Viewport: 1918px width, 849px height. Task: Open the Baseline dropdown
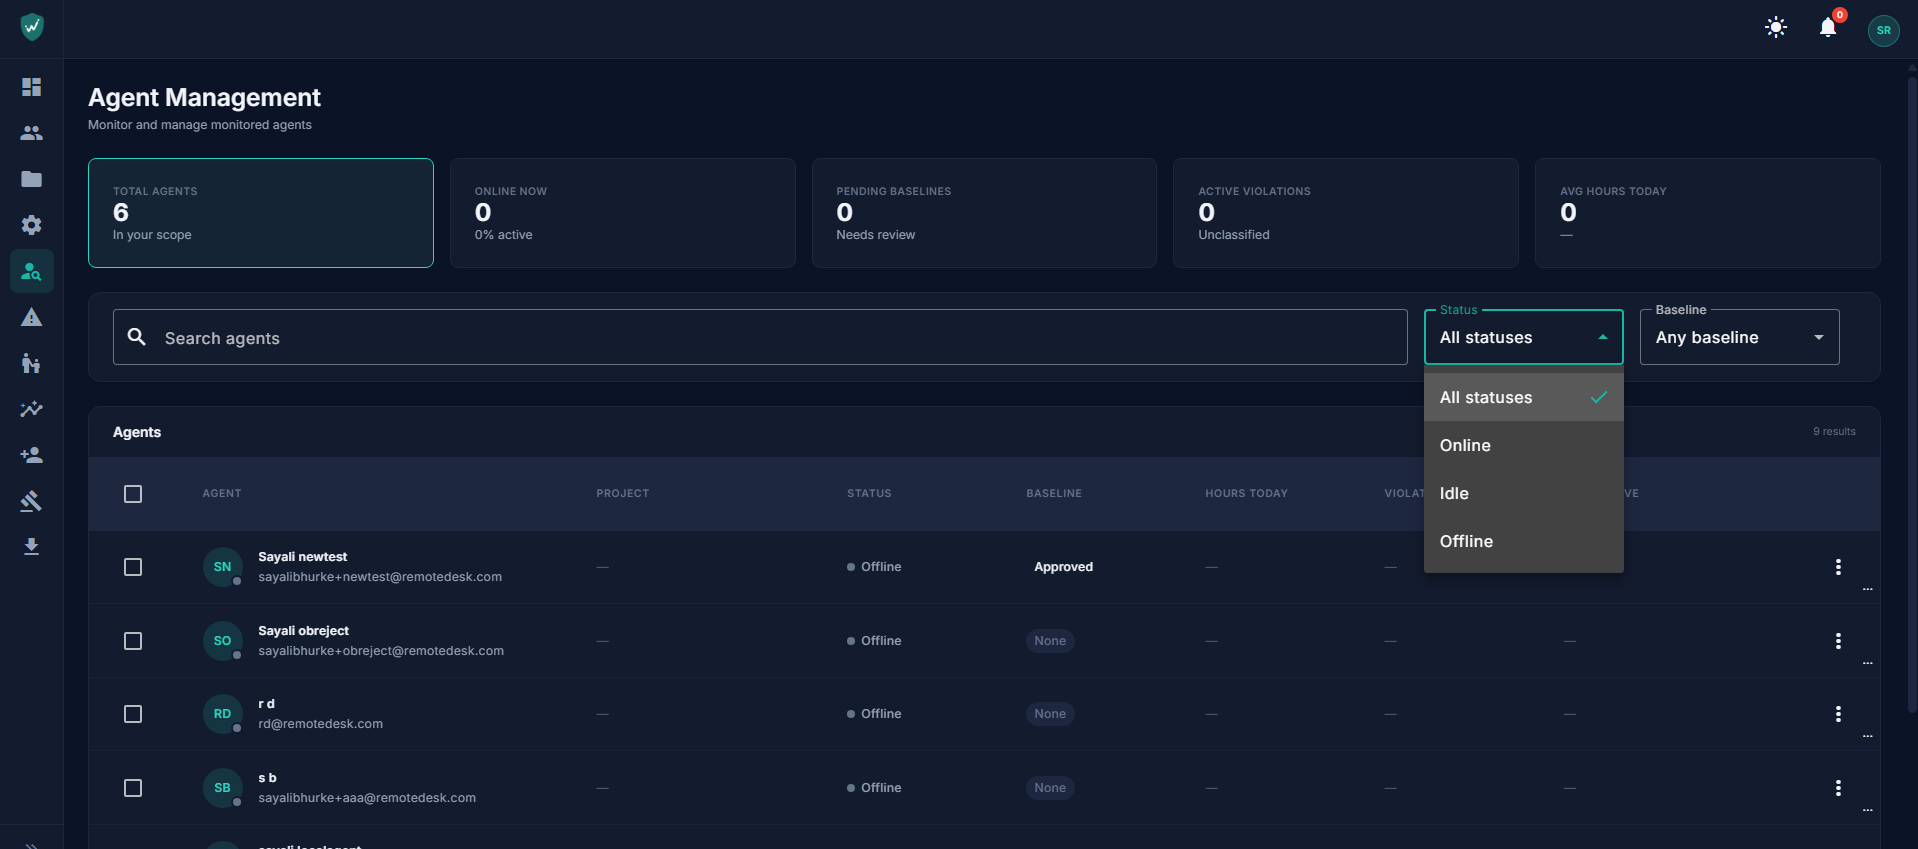click(1739, 337)
